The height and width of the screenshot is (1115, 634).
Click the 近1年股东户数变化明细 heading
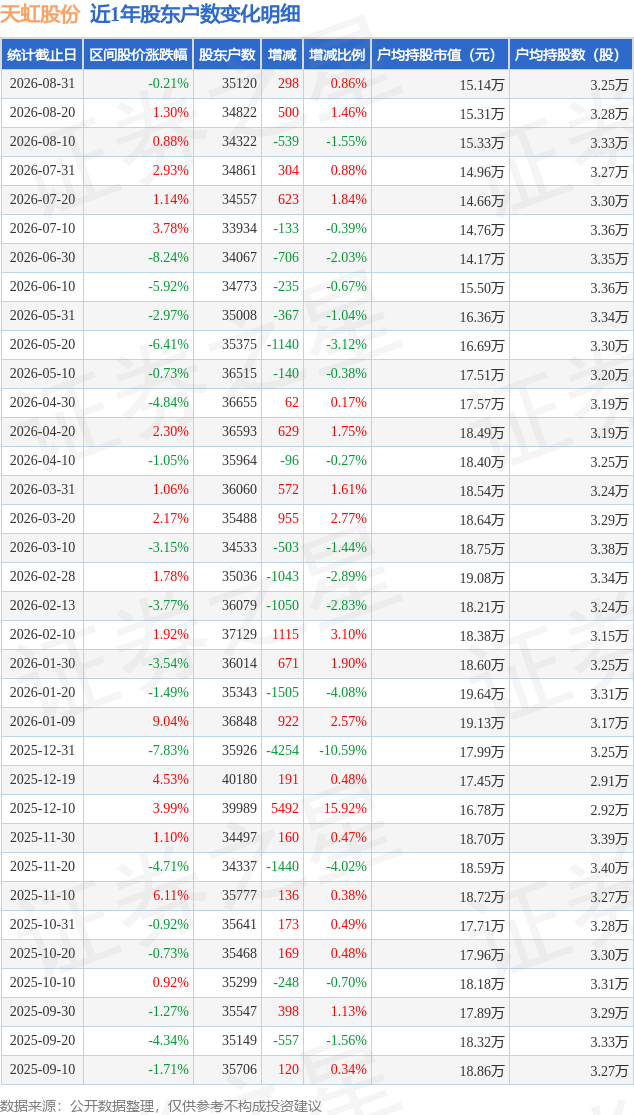(195, 14)
